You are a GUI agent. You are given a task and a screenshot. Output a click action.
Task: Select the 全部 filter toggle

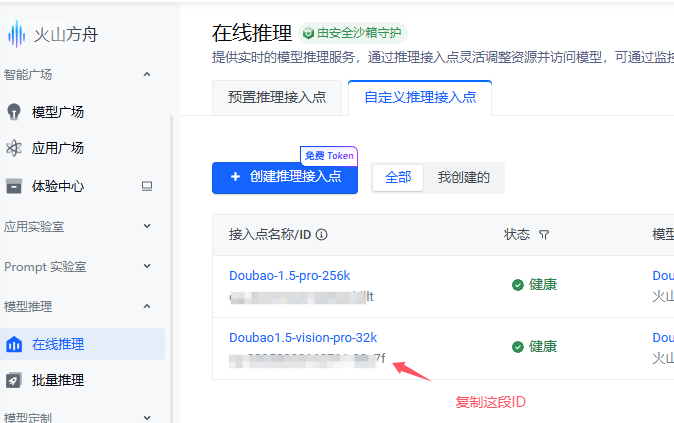pos(398,177)
